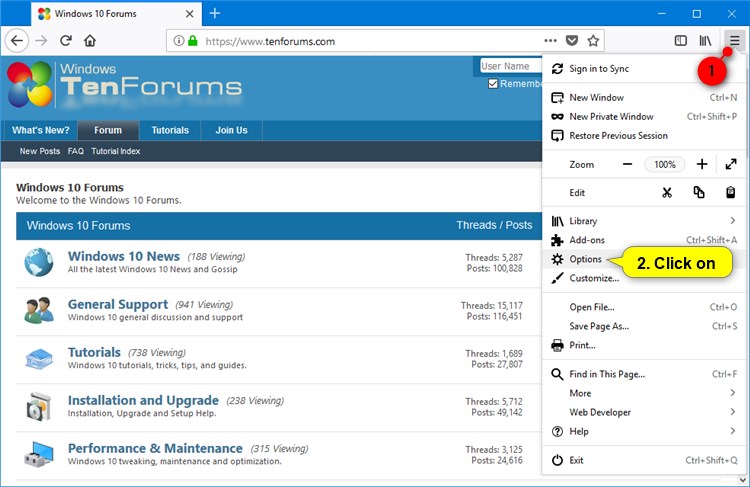Cut selection using scissors icon

667,192
